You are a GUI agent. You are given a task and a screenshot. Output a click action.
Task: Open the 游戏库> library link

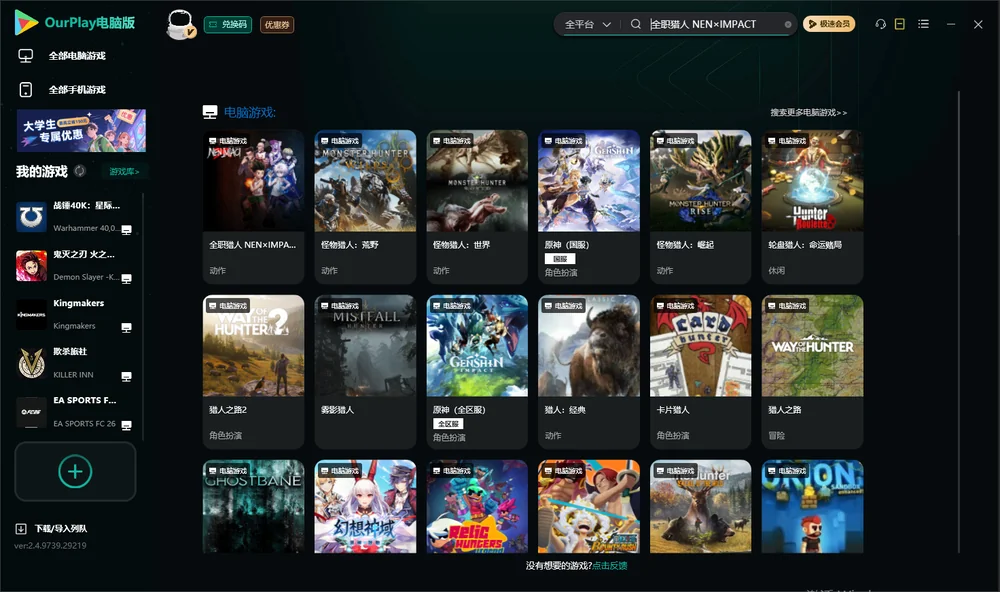point(124,171)
